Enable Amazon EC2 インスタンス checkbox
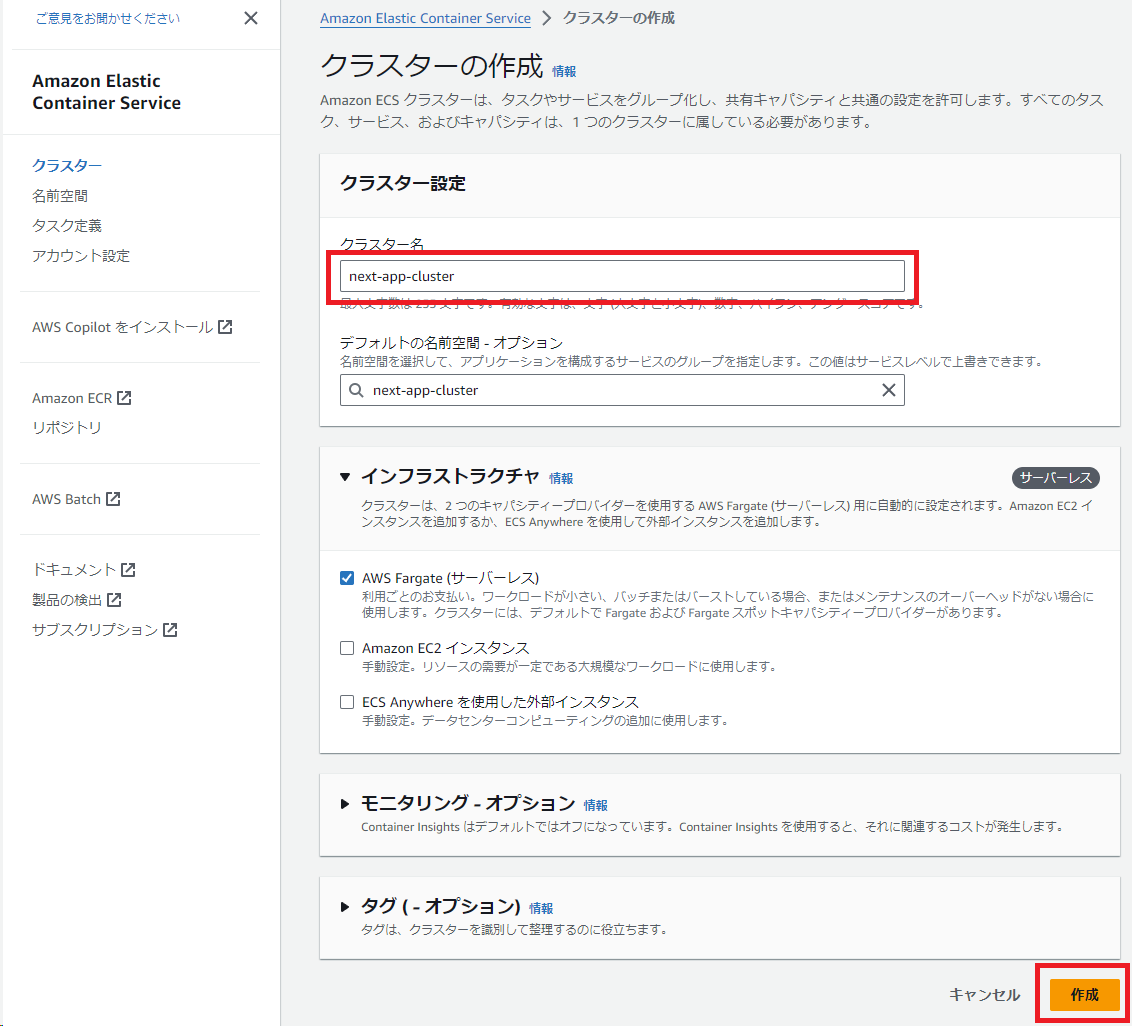This screenshot has height=1026, width=1132. 347,648
